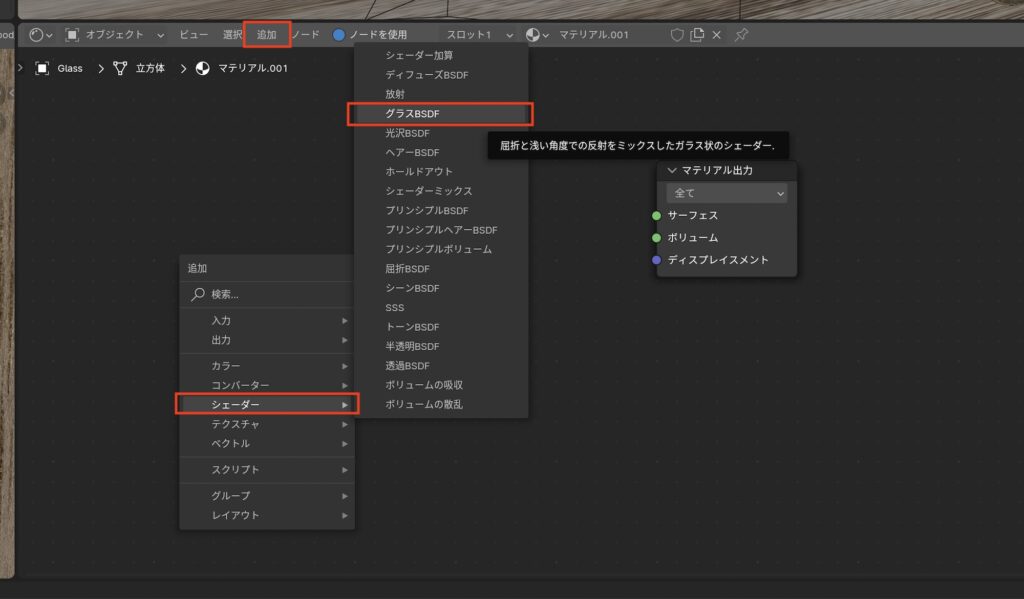Viewport: 1024px width, 599px height.
Task: Click the material sphere icon in the breadcrumb
Action: 201,68
